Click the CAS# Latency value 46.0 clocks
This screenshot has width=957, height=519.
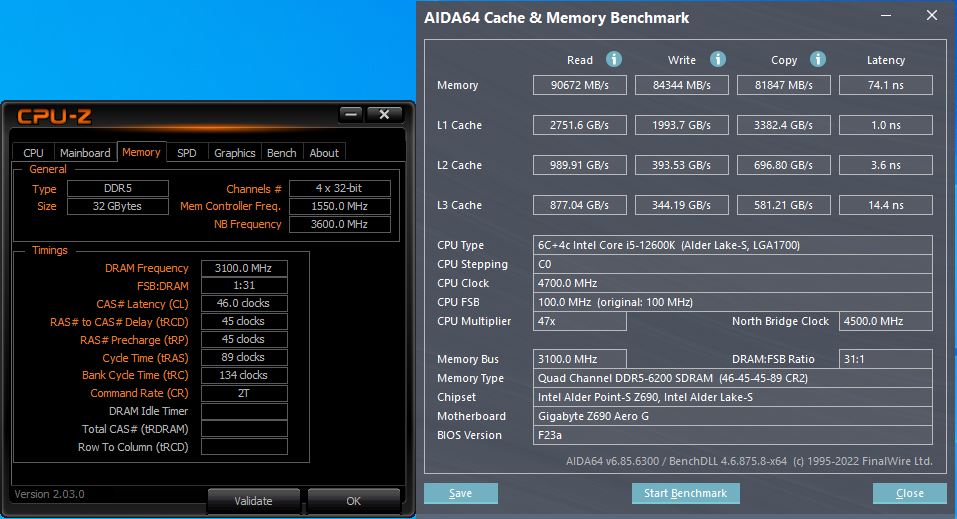pos(244,303)
